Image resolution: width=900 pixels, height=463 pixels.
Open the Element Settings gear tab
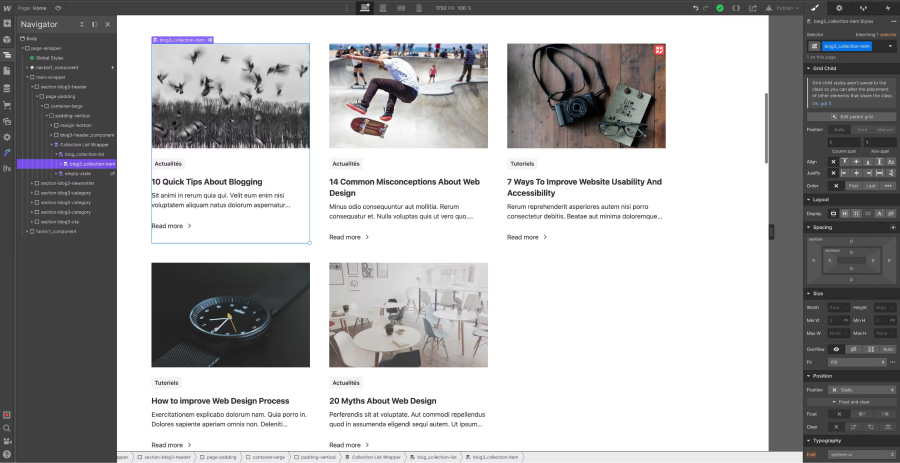(x=839, y=8)
